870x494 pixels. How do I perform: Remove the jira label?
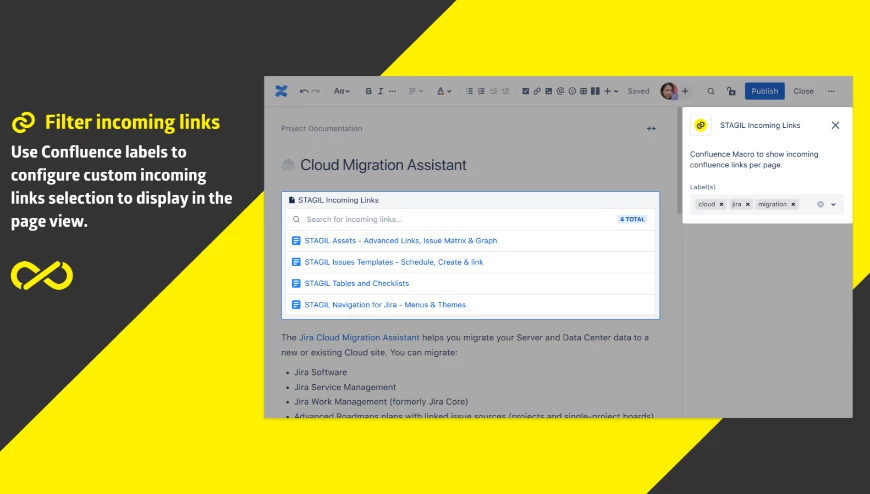tap(747, 204)
